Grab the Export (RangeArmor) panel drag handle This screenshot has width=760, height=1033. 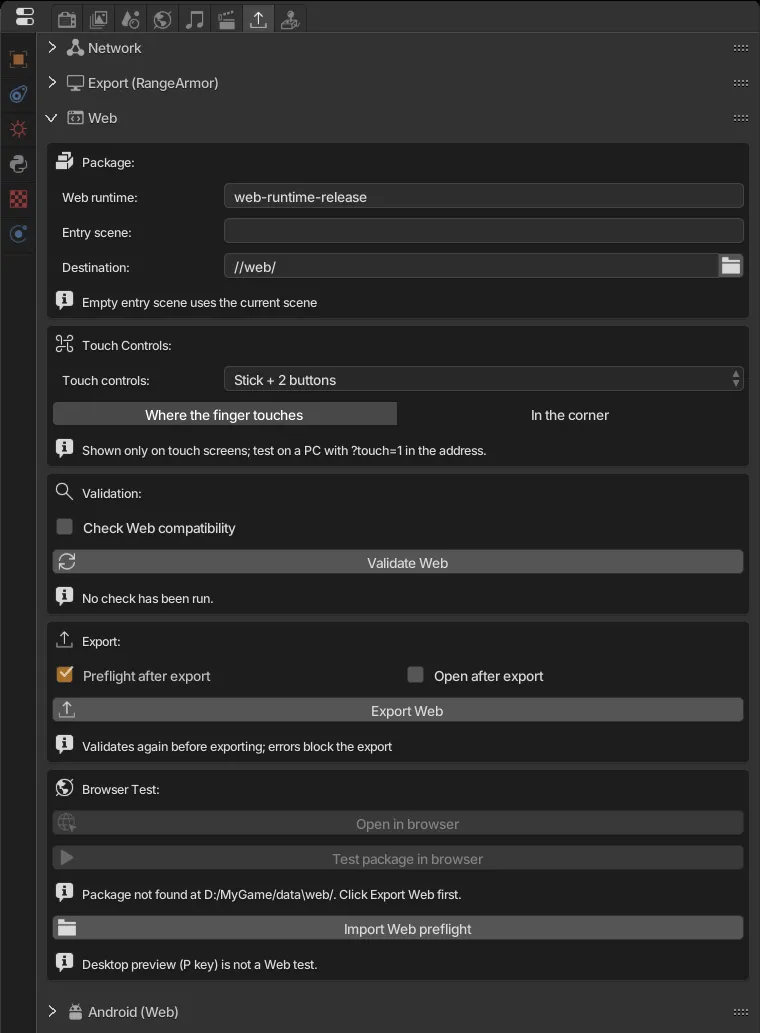coord(741,83)
